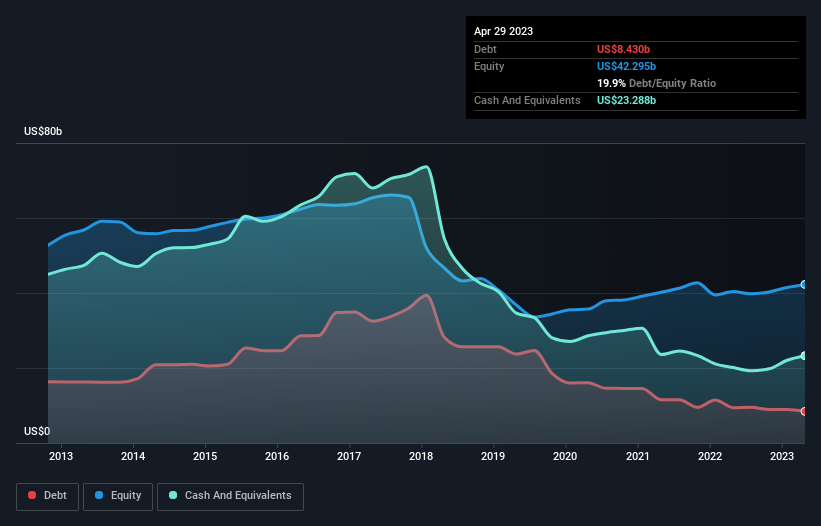The width and height of the screenshot is (821, 526).
Task: Select the 2023 x-axis label
Action: tap(782, 456)
